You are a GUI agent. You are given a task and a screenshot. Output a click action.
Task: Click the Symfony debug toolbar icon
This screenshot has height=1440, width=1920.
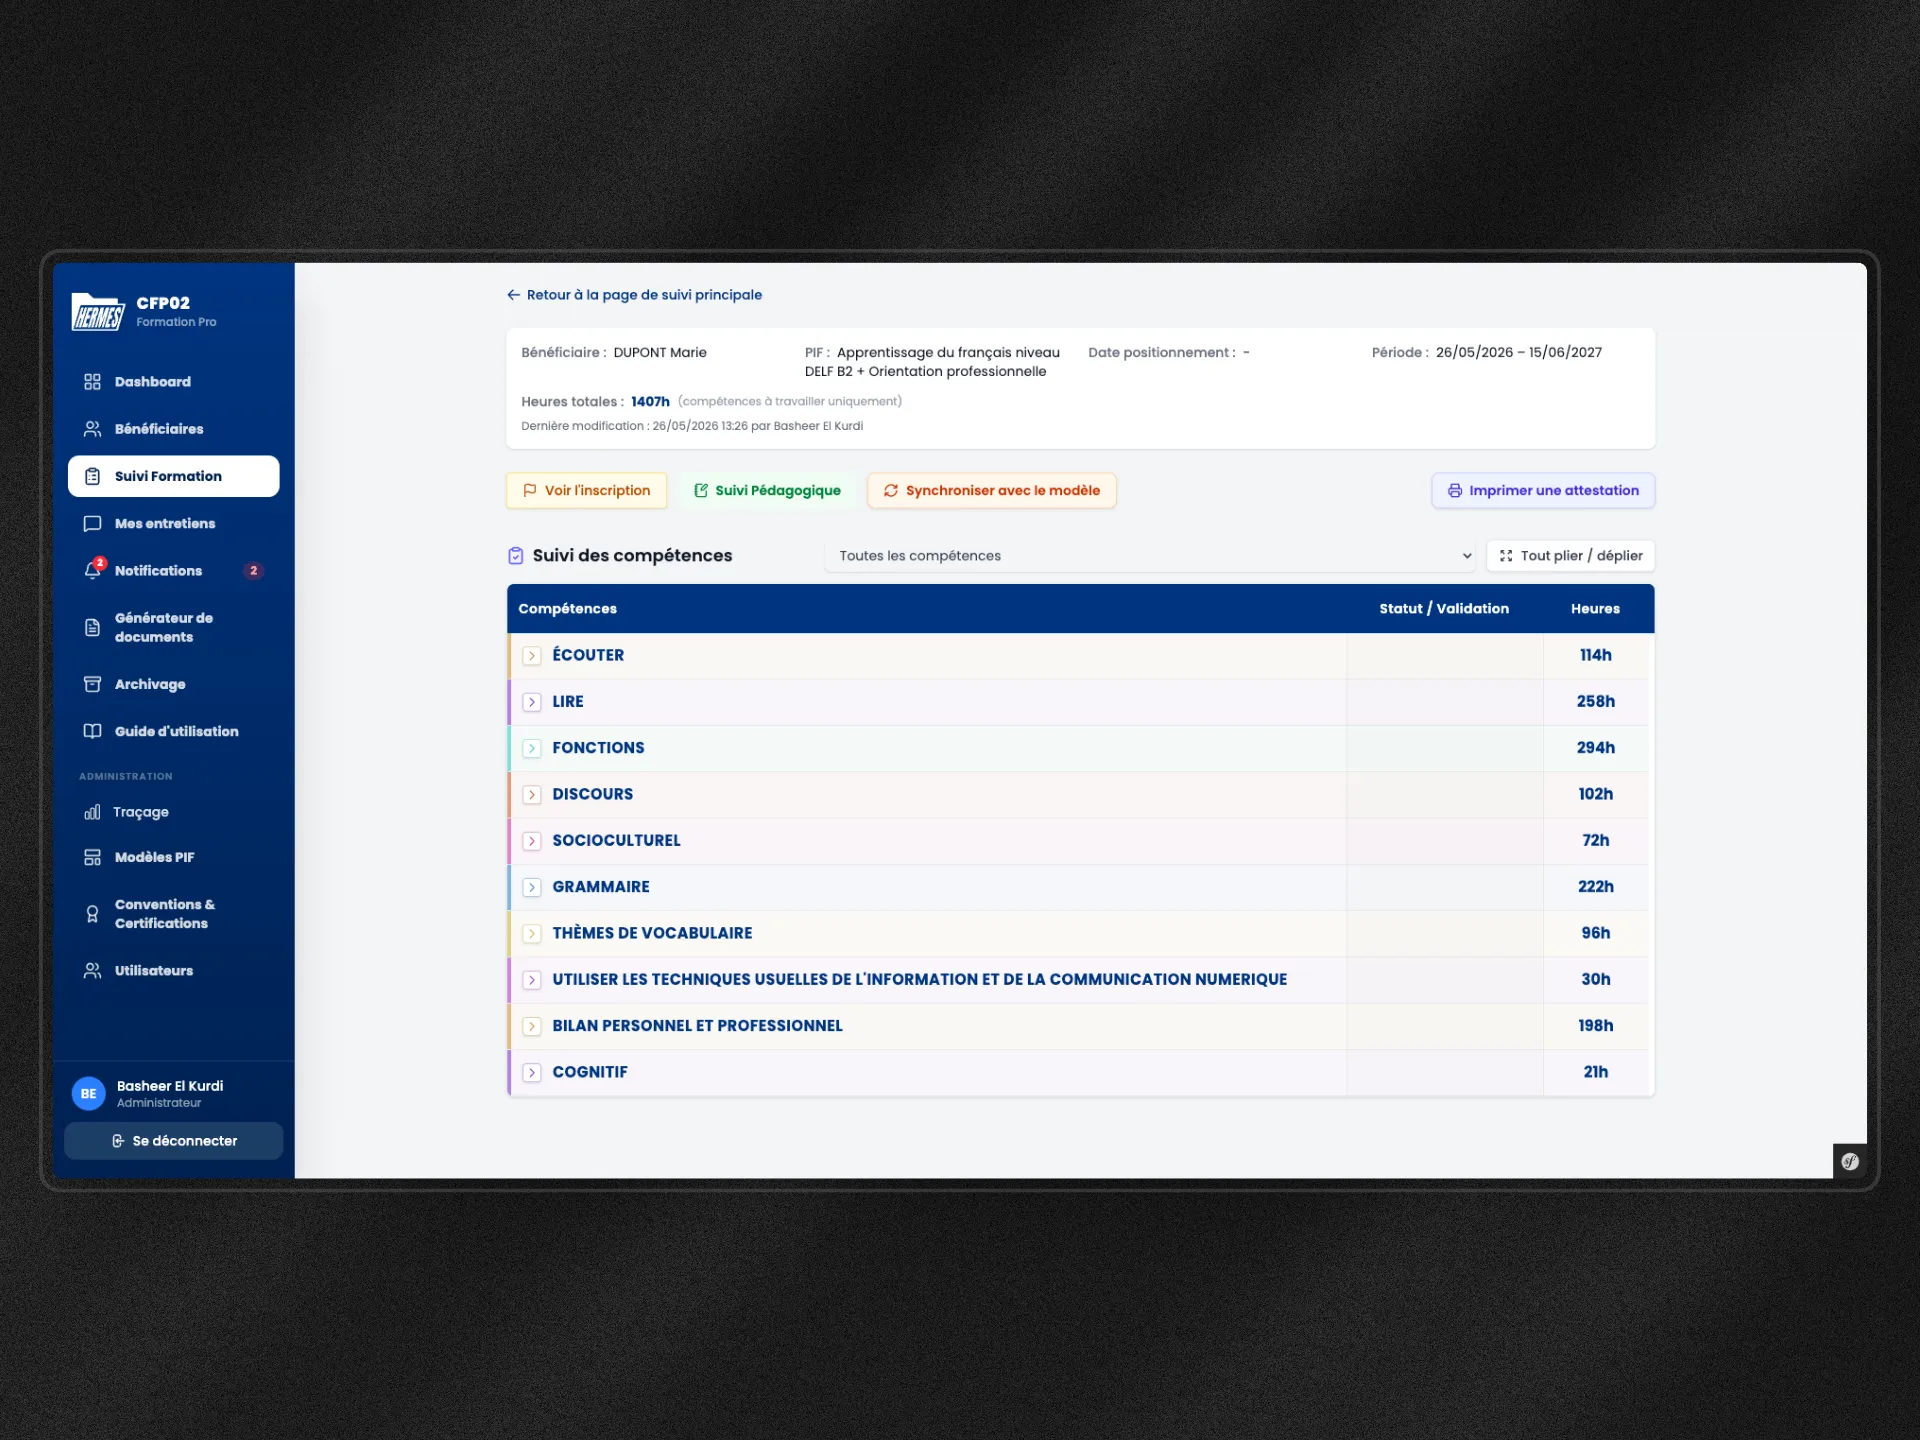pos(1850,1161)
